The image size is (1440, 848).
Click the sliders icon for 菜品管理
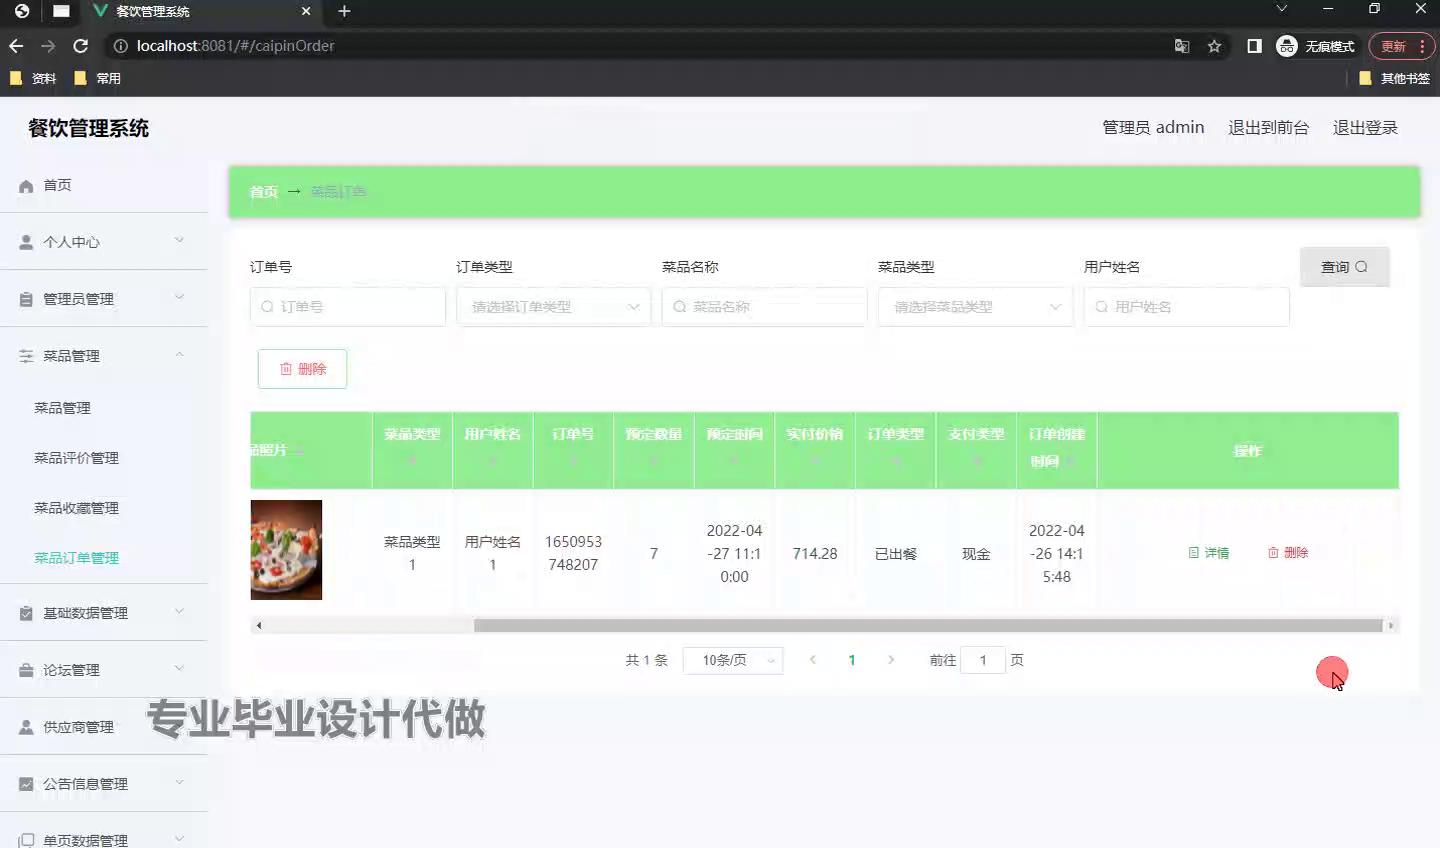(26, 356)
